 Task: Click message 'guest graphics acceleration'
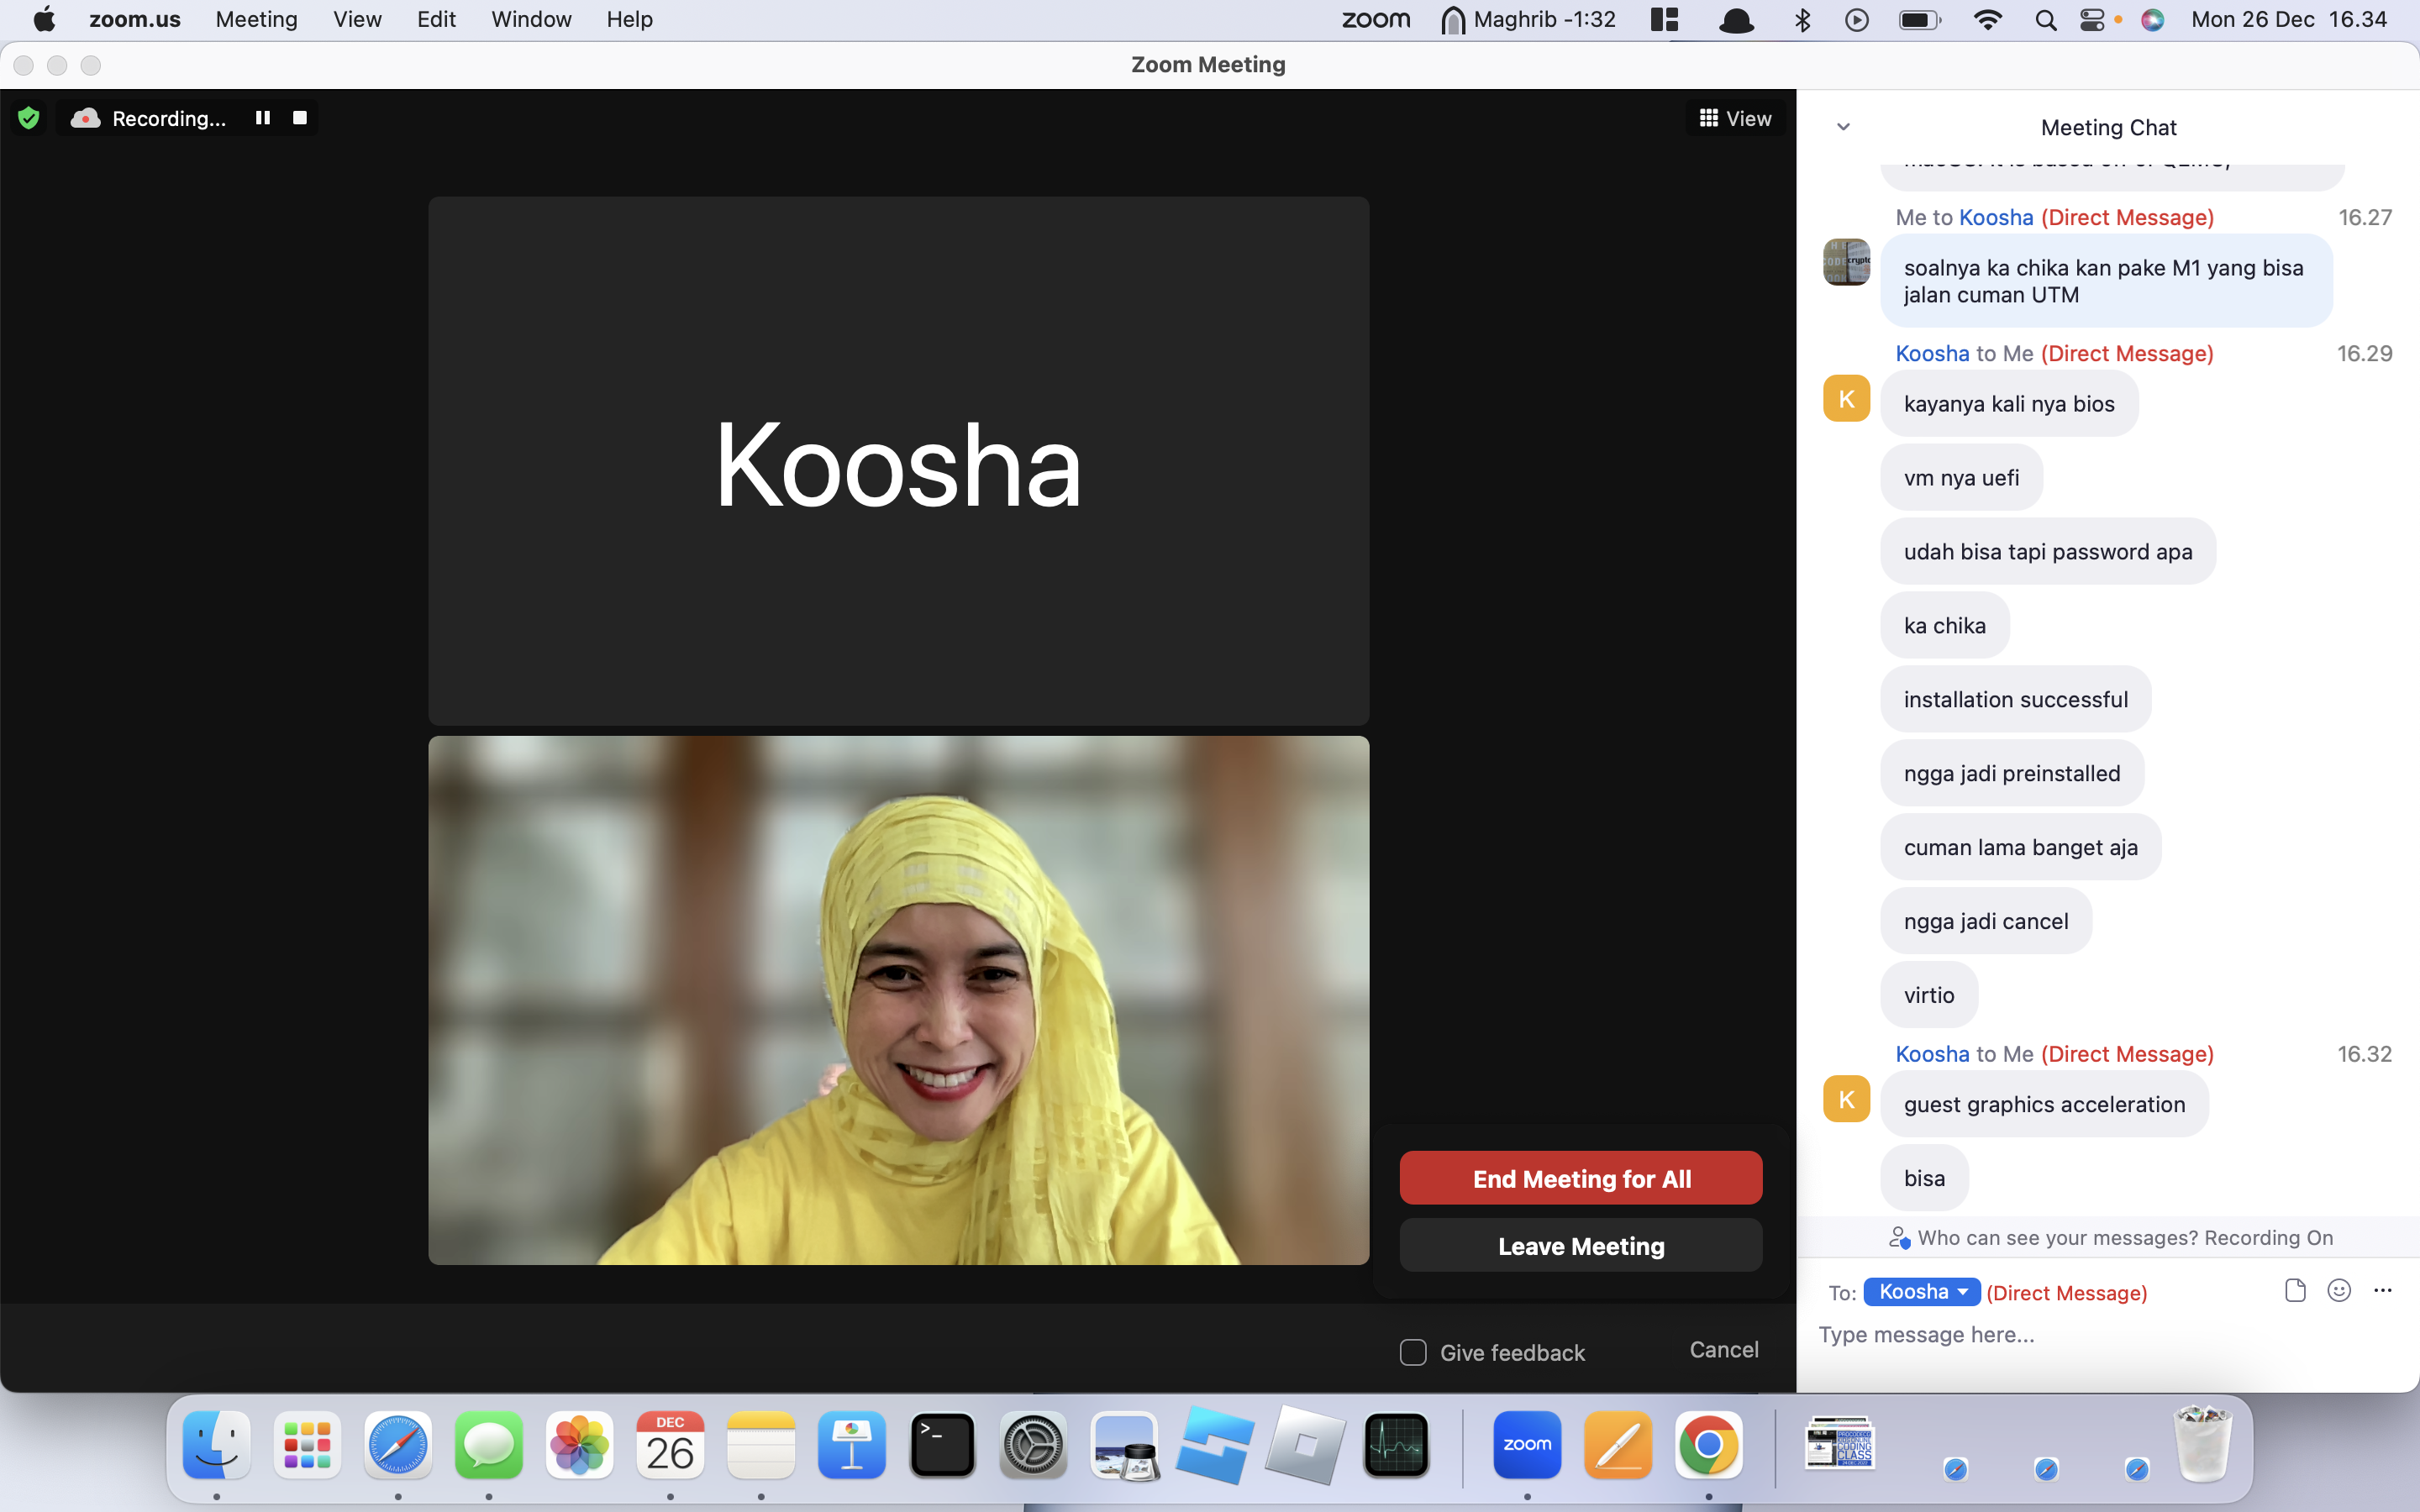(x=2044, y=1104)
